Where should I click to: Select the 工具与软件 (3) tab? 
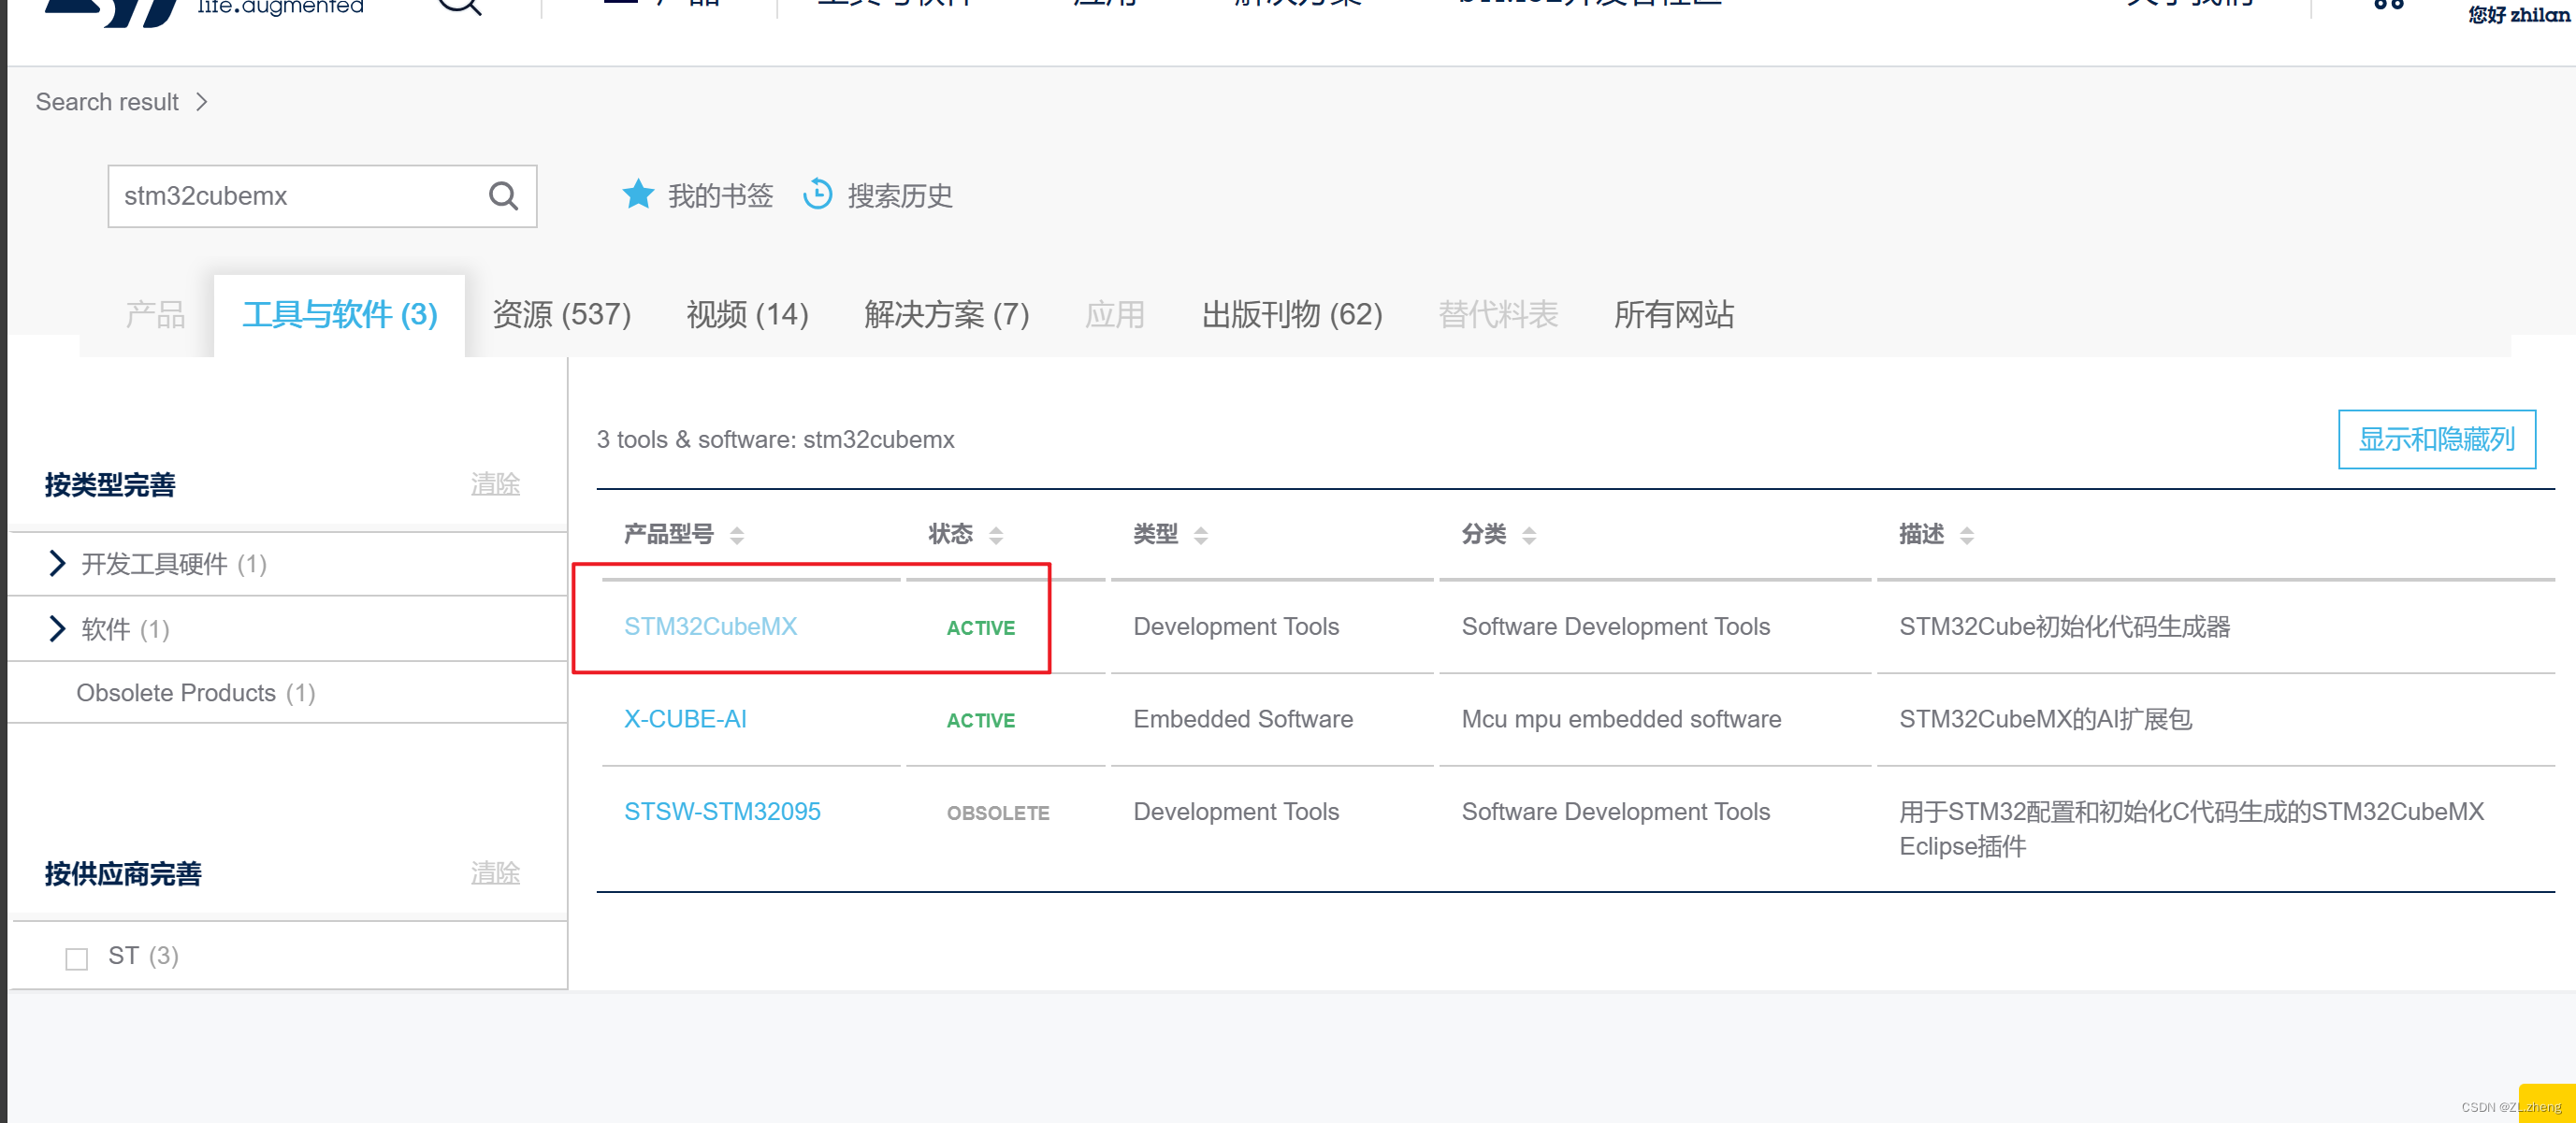pyautogui.click(x=340, y=314)
